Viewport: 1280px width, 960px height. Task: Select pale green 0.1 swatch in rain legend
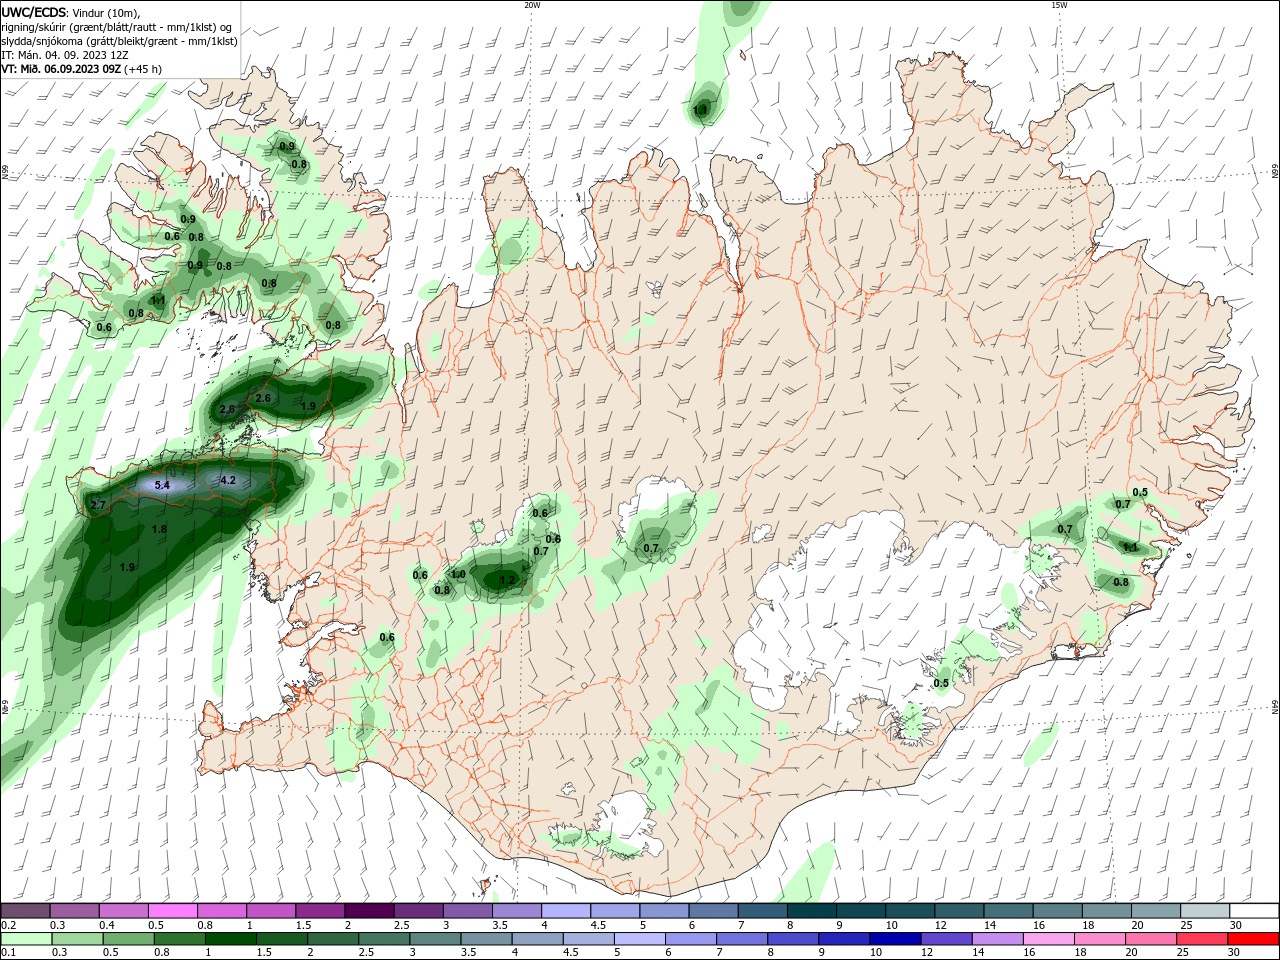coord(26,939)
